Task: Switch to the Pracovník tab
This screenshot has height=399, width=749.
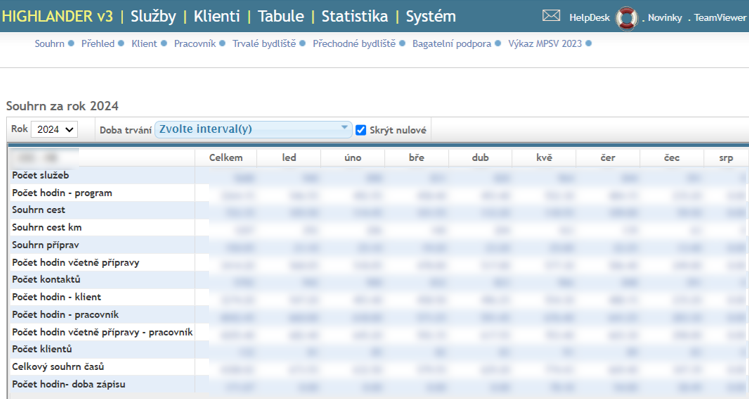Action: pyautogui.click(x=195, y=43)
